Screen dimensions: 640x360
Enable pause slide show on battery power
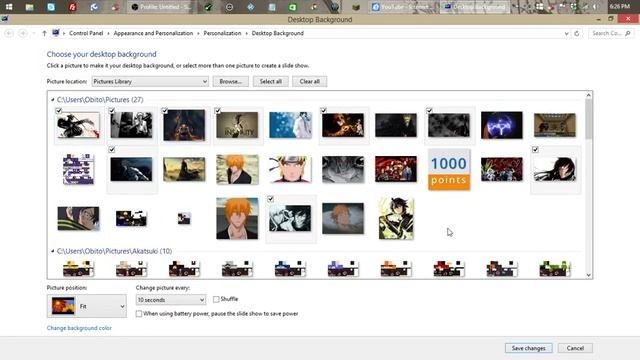pyautogui.click(x=139, y=314)
